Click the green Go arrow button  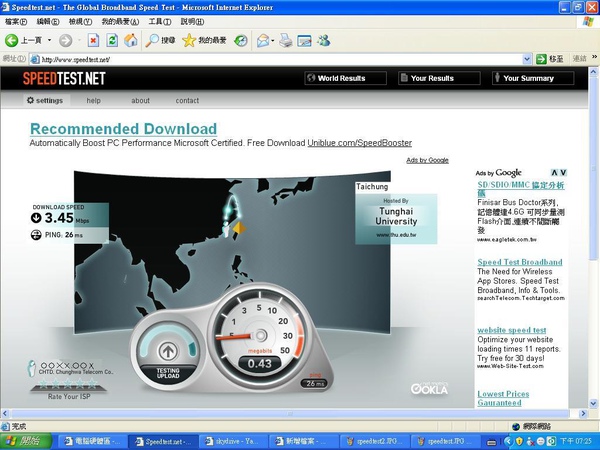point(541,59)
